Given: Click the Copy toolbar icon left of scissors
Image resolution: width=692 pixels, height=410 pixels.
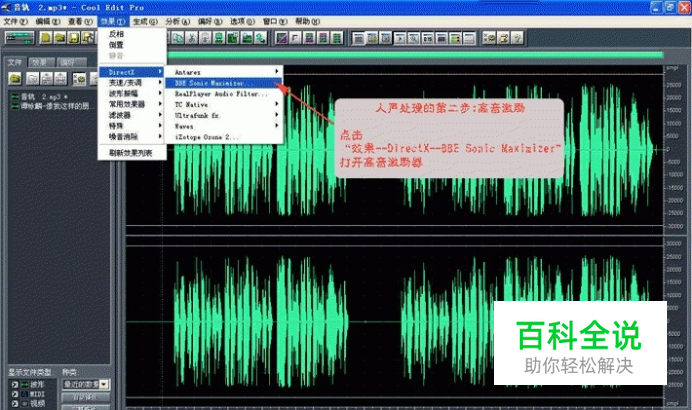Looking at the screenshot, I should tap(178, 38).
